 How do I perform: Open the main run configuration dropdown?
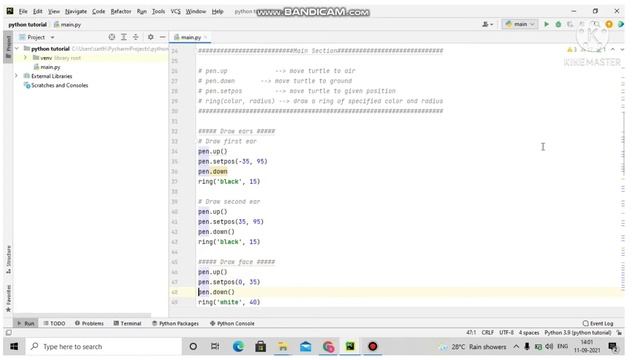(x=520, y=24)
